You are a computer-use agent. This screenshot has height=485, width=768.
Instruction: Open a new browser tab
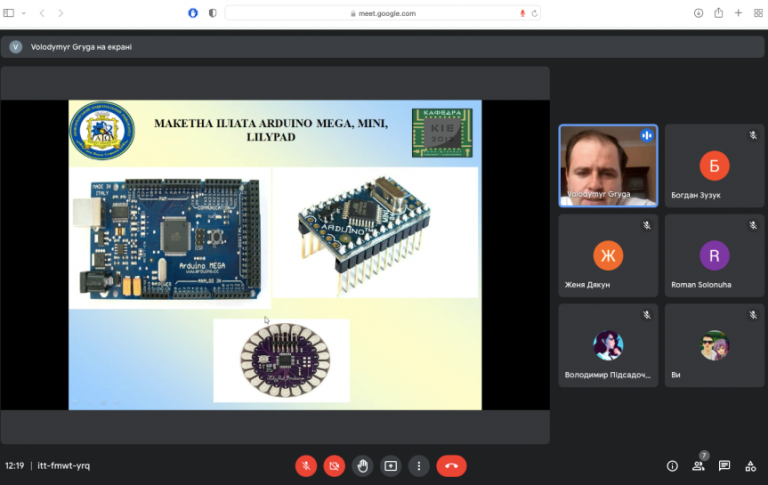pyautogui.click(x=738, y=13)
